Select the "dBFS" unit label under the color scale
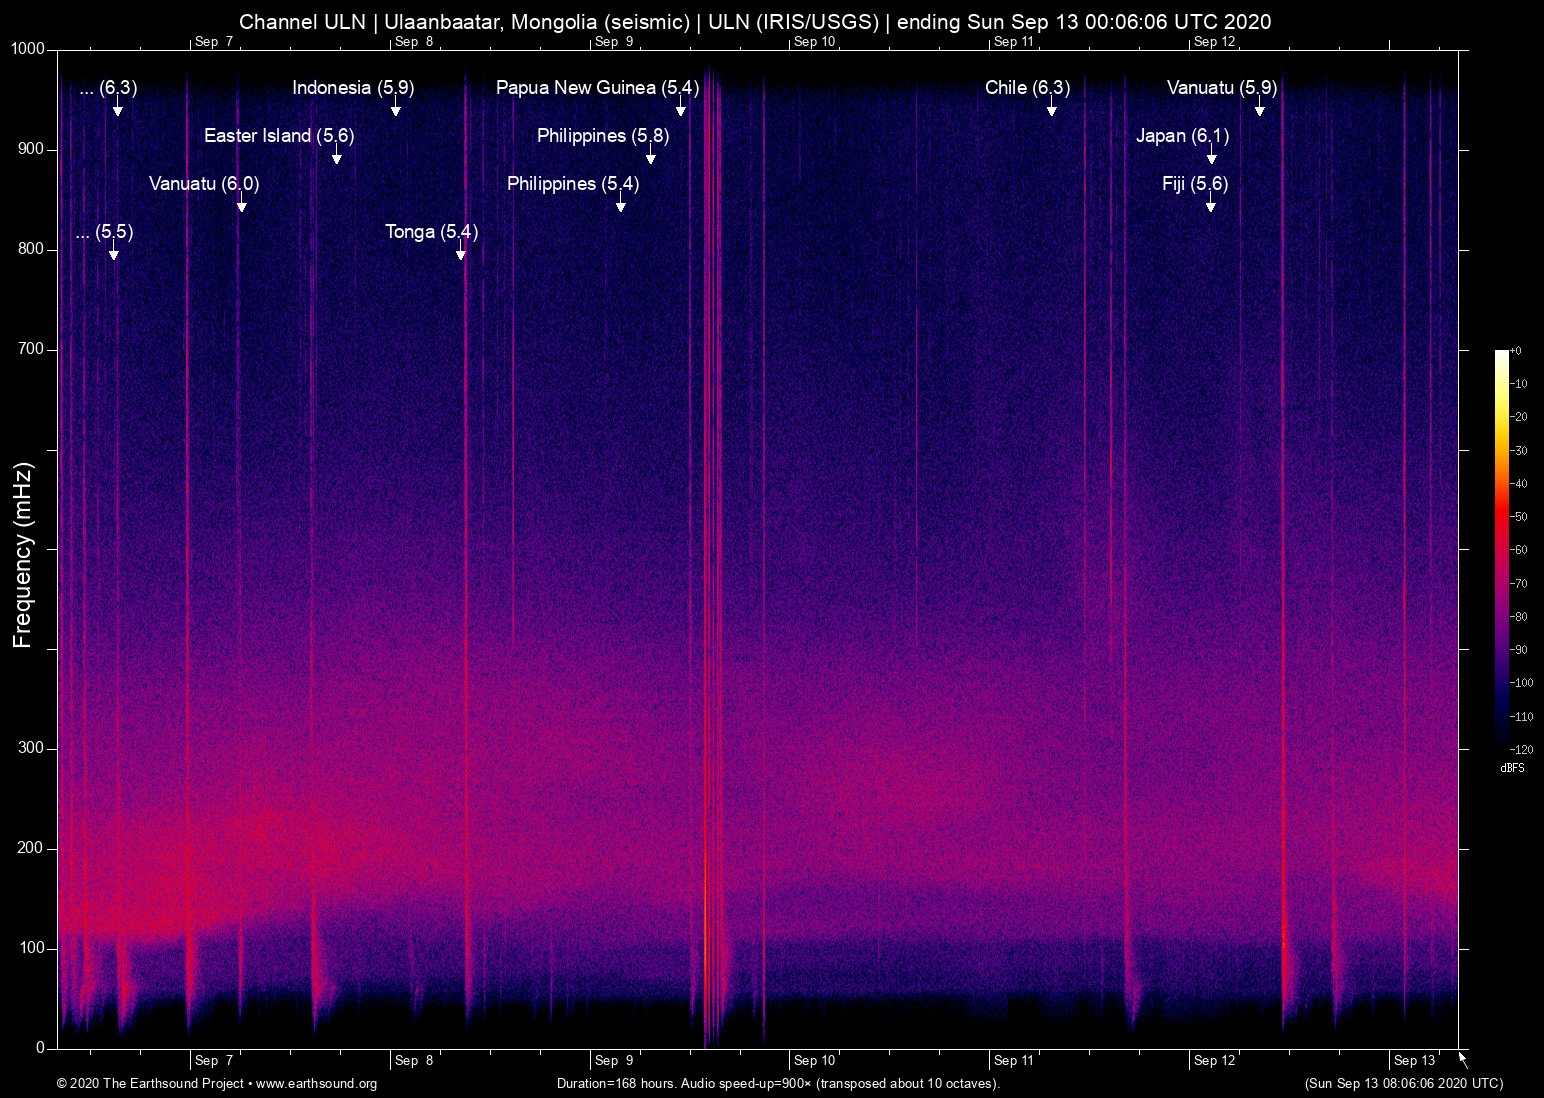 (1512, 768)
